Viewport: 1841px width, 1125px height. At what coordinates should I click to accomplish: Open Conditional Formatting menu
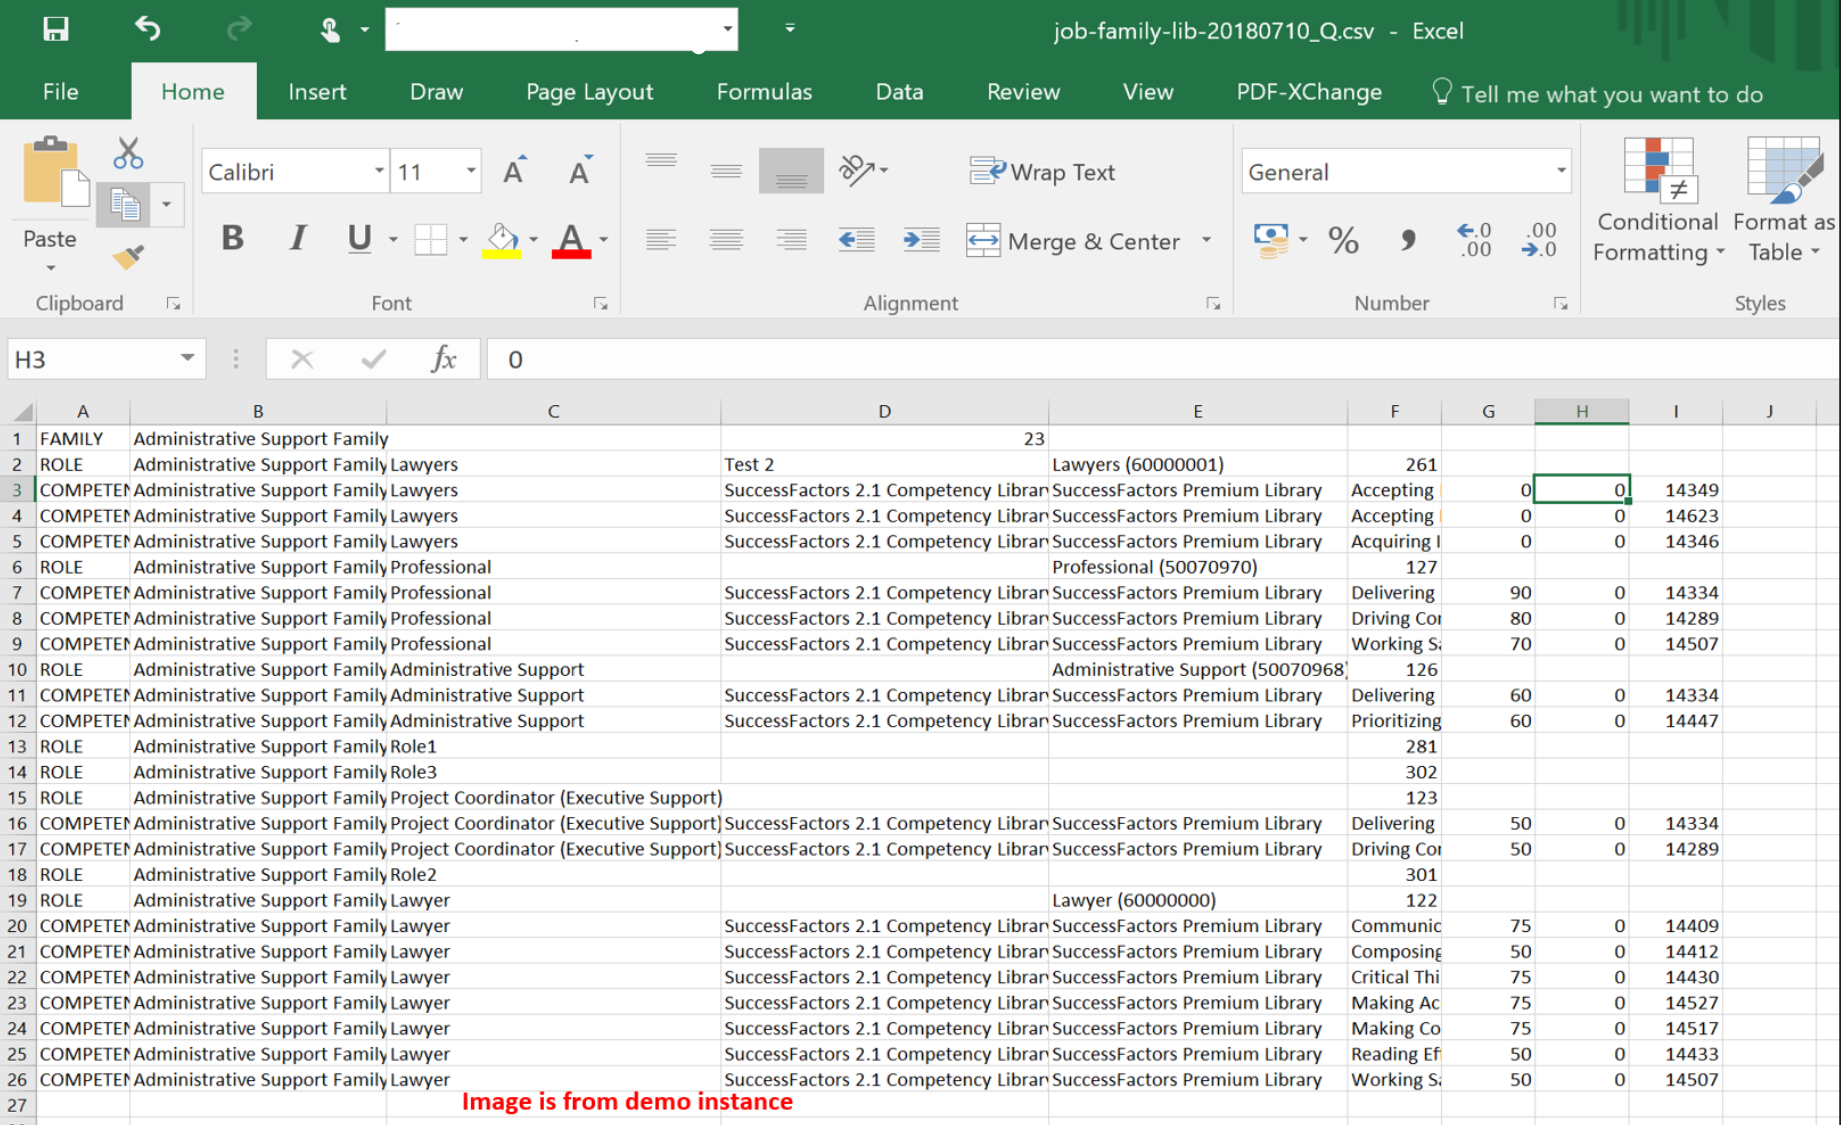pos(1658,201)
